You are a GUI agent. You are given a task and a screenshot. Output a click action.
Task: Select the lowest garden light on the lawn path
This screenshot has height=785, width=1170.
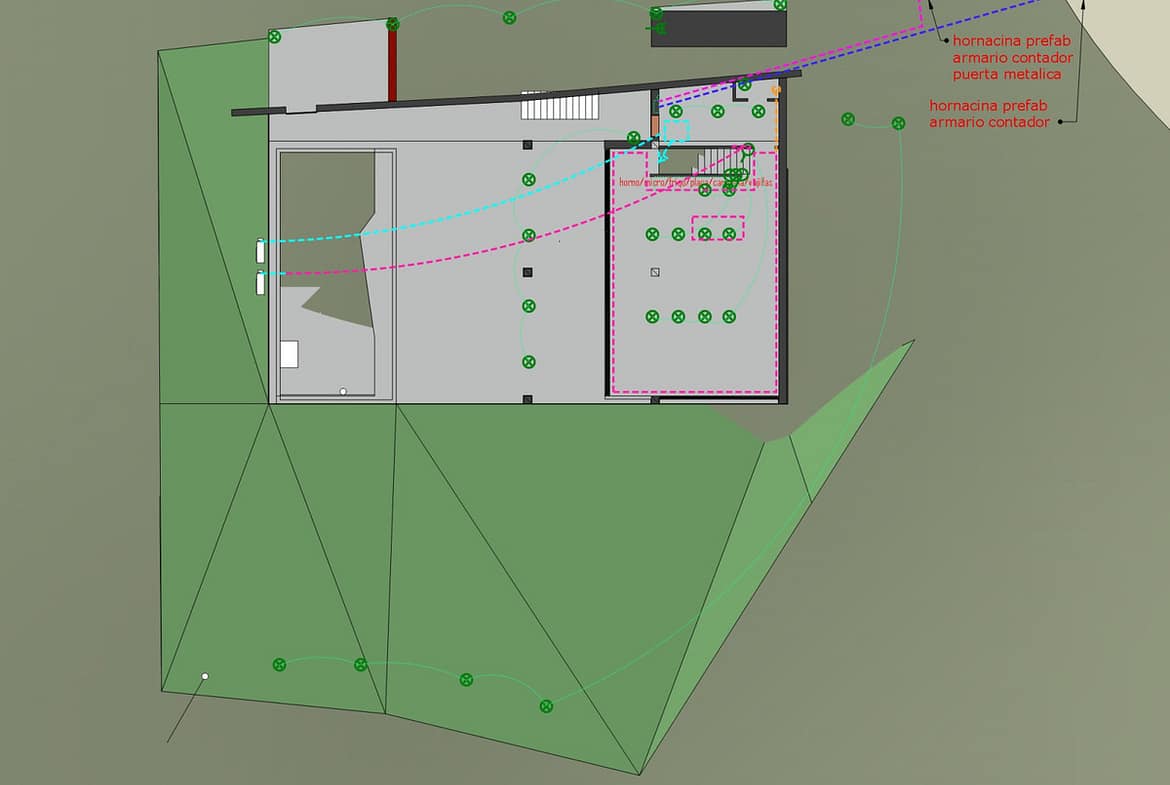coord(546,706)
